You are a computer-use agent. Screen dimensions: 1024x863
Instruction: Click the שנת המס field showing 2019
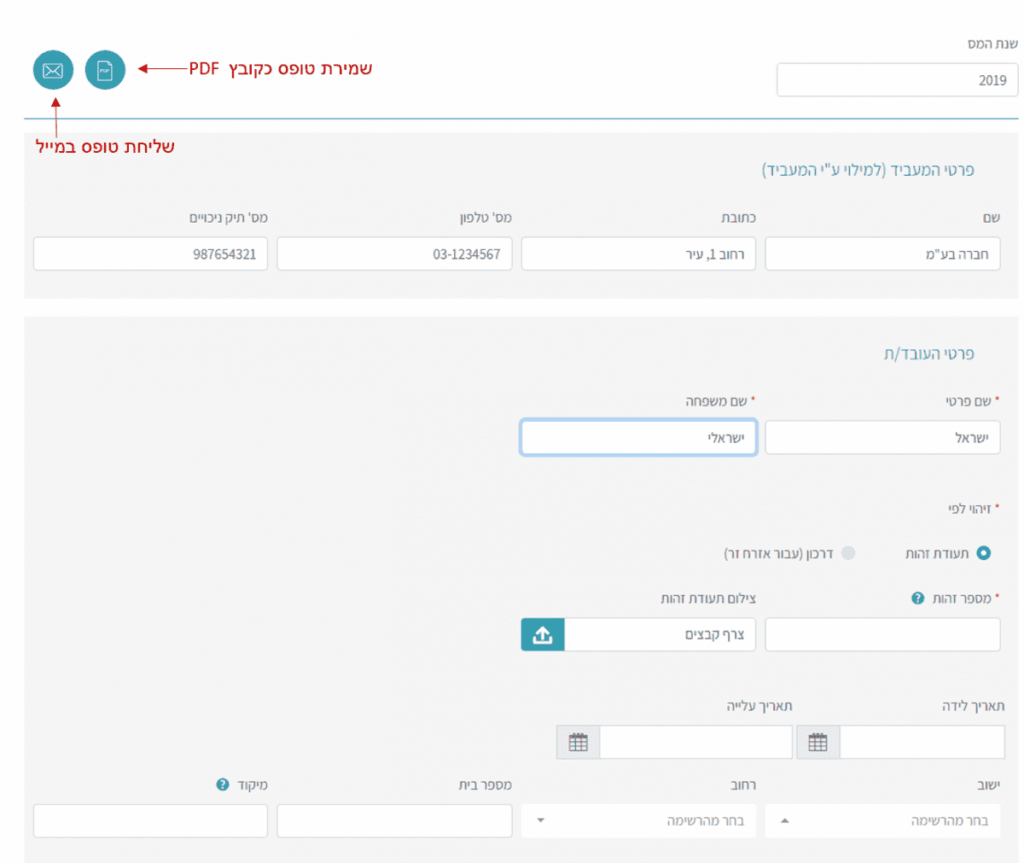[x=897, y=80]
